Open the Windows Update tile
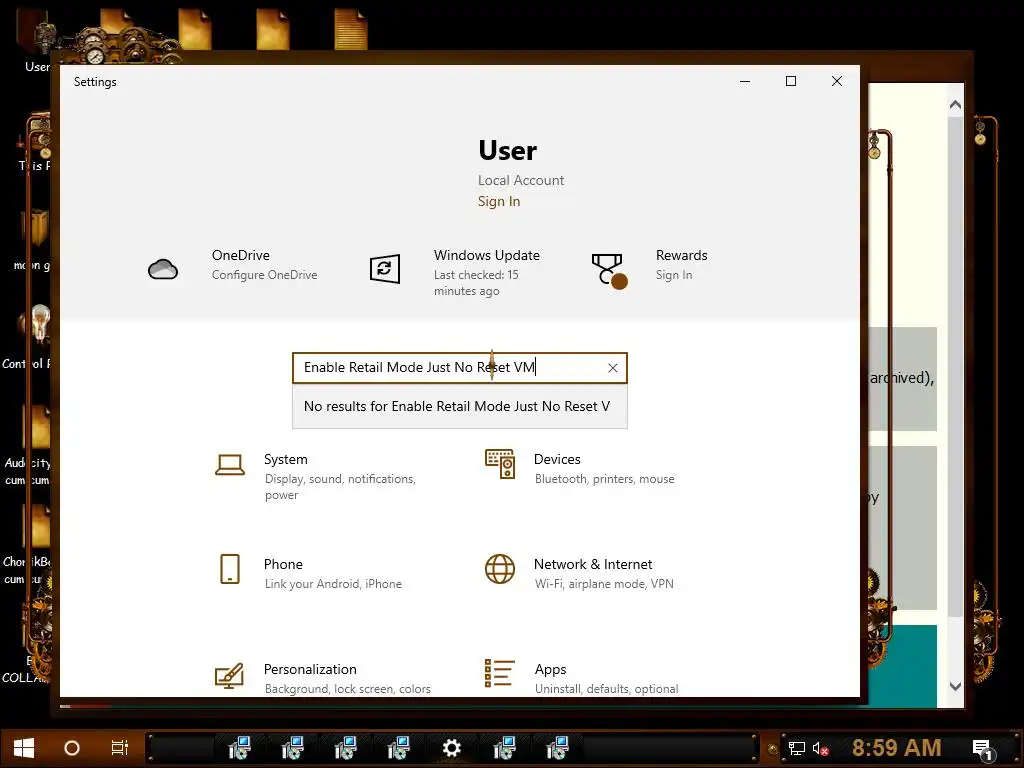 [x=460, y=272]
